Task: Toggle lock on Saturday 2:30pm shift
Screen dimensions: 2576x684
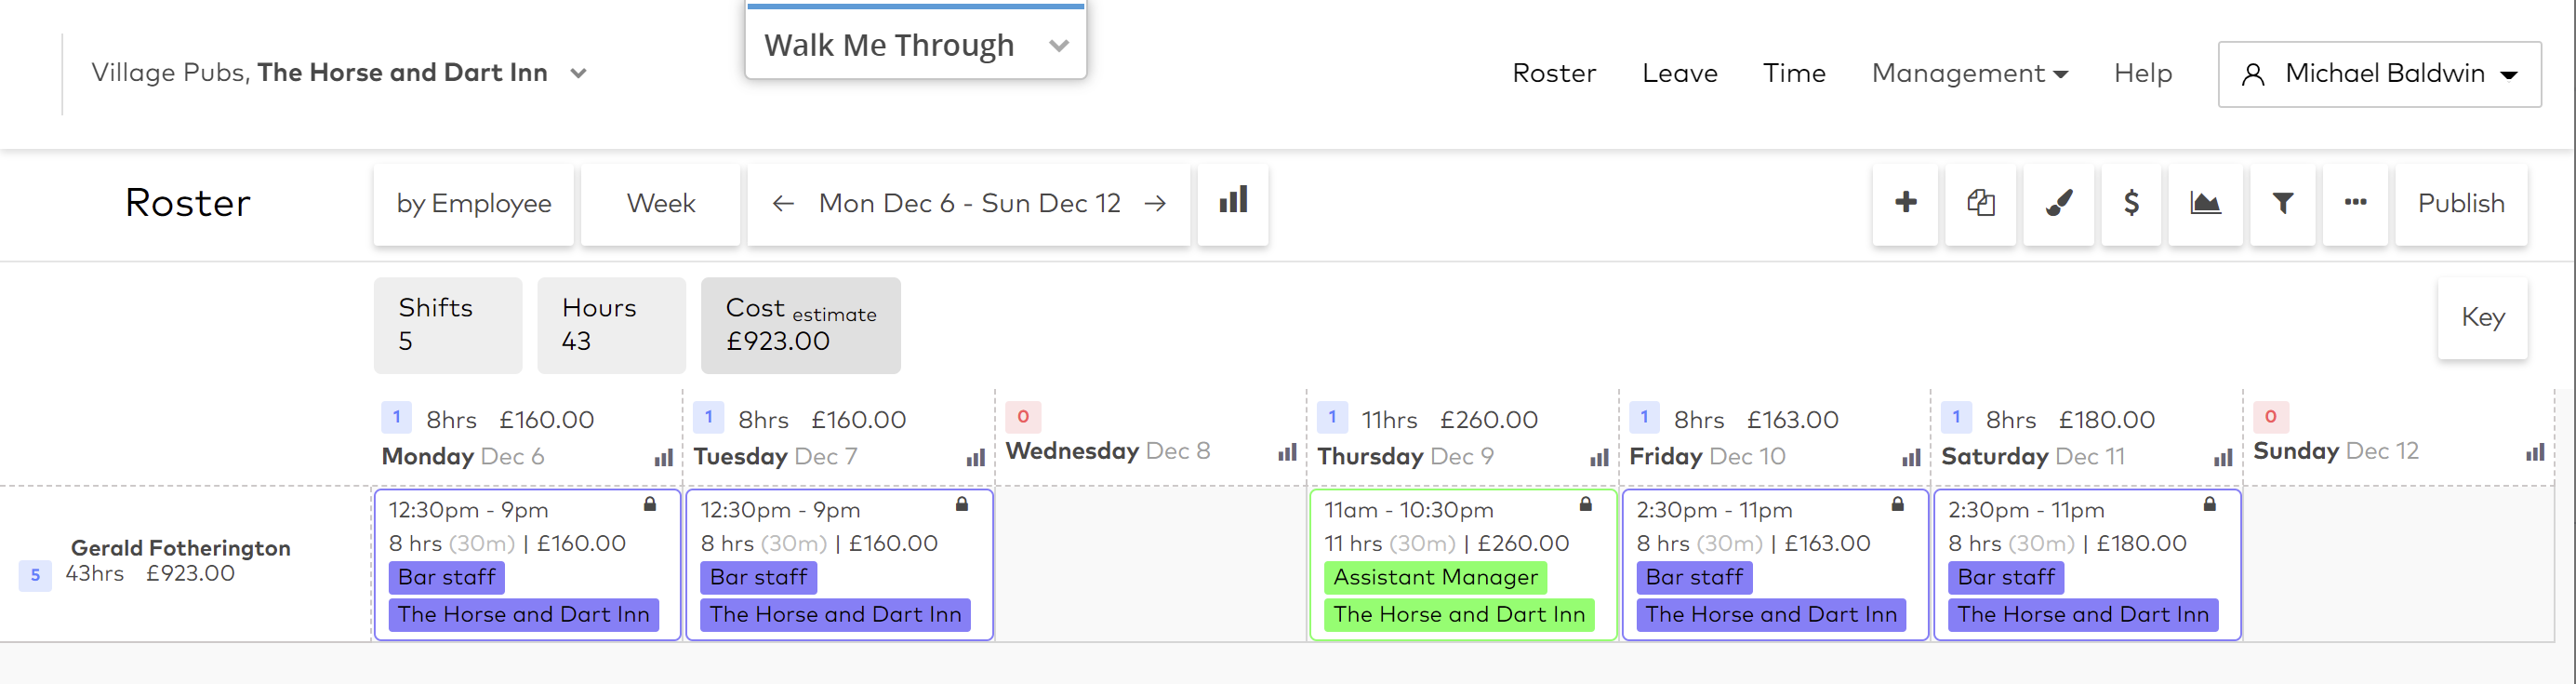Action: tap(2209, 504)
